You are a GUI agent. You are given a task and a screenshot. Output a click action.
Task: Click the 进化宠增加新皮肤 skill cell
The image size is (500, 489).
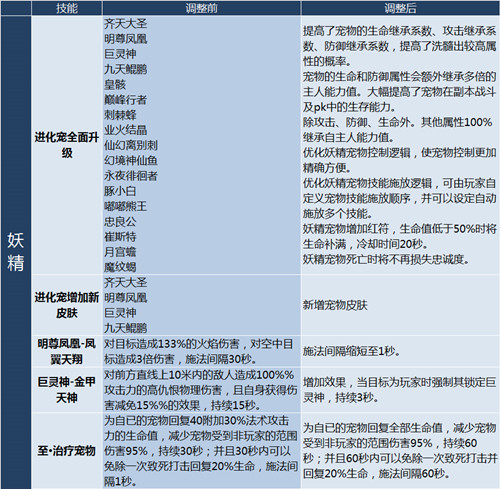tap(67, 305)
